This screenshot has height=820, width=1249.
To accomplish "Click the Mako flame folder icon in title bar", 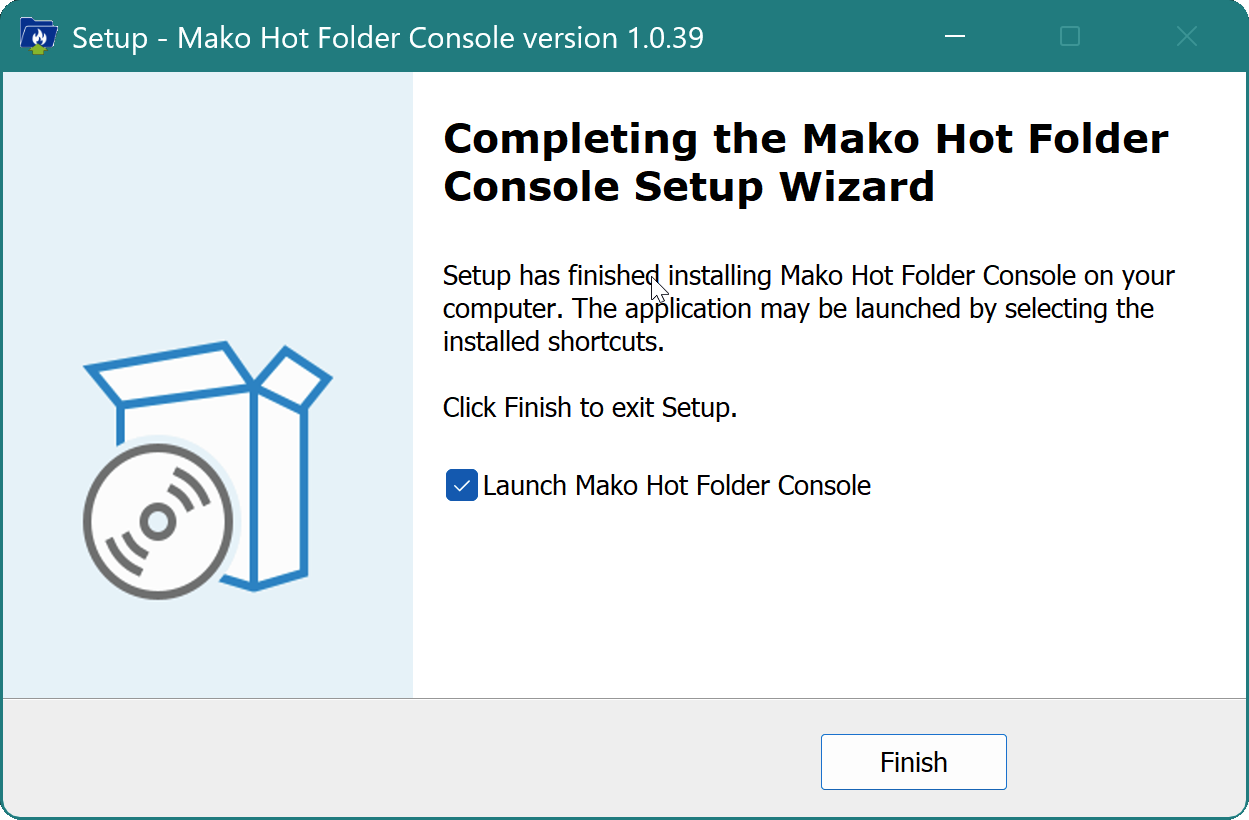I will tap(38, 36).
